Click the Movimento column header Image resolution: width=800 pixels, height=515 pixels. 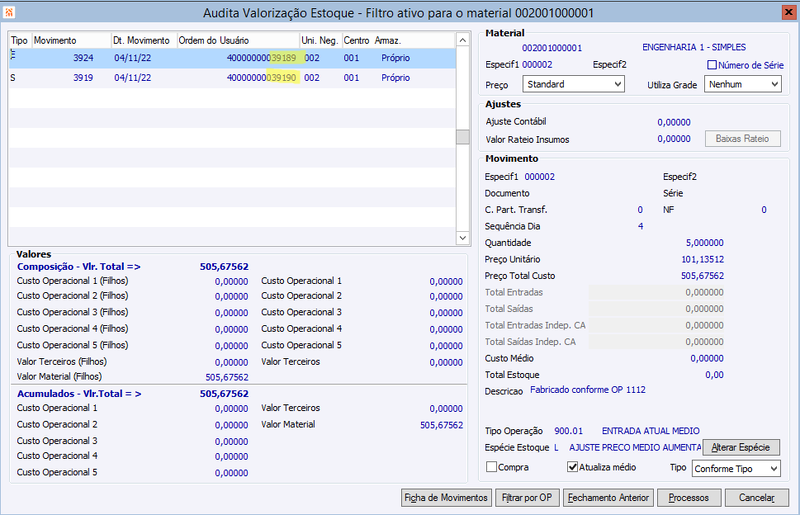click(x=71, y=40)
